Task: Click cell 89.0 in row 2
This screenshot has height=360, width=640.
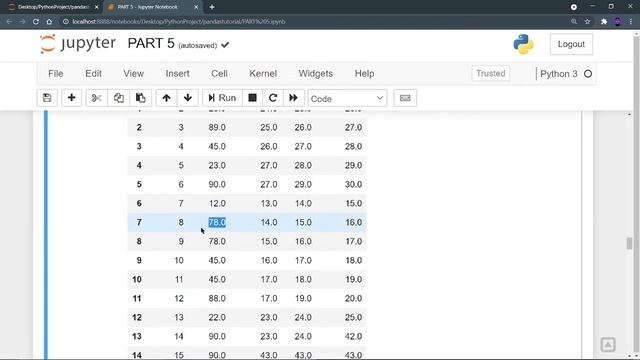Action: click(217, 127)
